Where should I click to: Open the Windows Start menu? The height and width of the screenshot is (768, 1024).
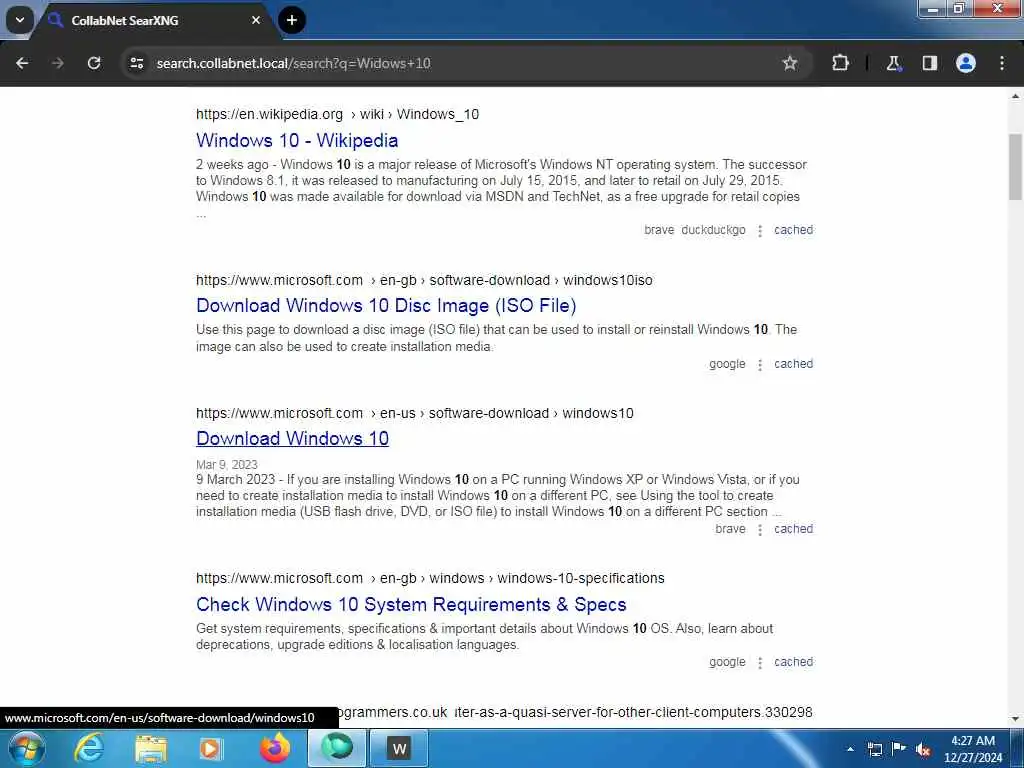(x=25, y=748)
